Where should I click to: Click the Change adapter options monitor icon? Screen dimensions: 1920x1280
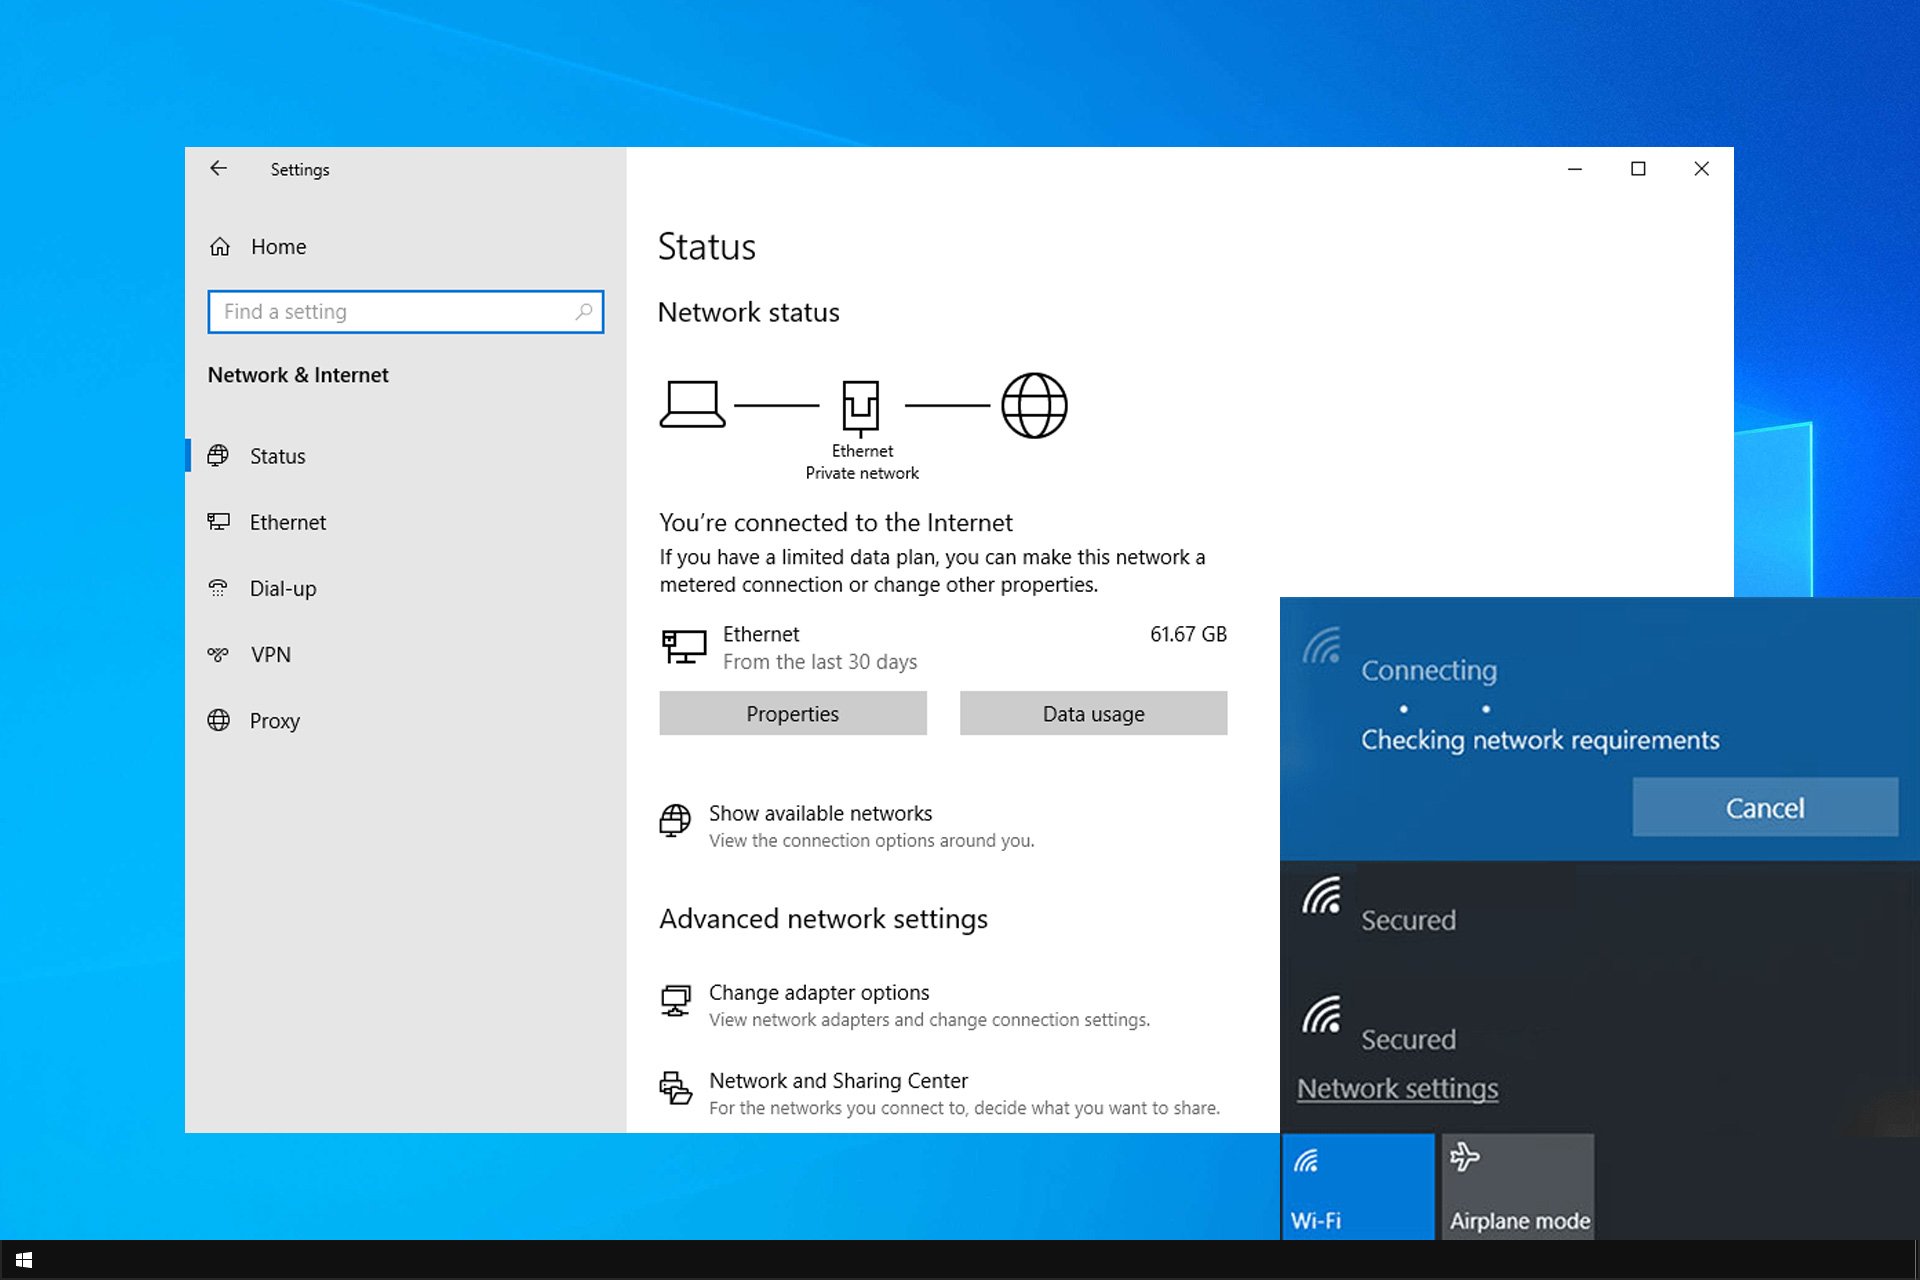click(676, 1000)
